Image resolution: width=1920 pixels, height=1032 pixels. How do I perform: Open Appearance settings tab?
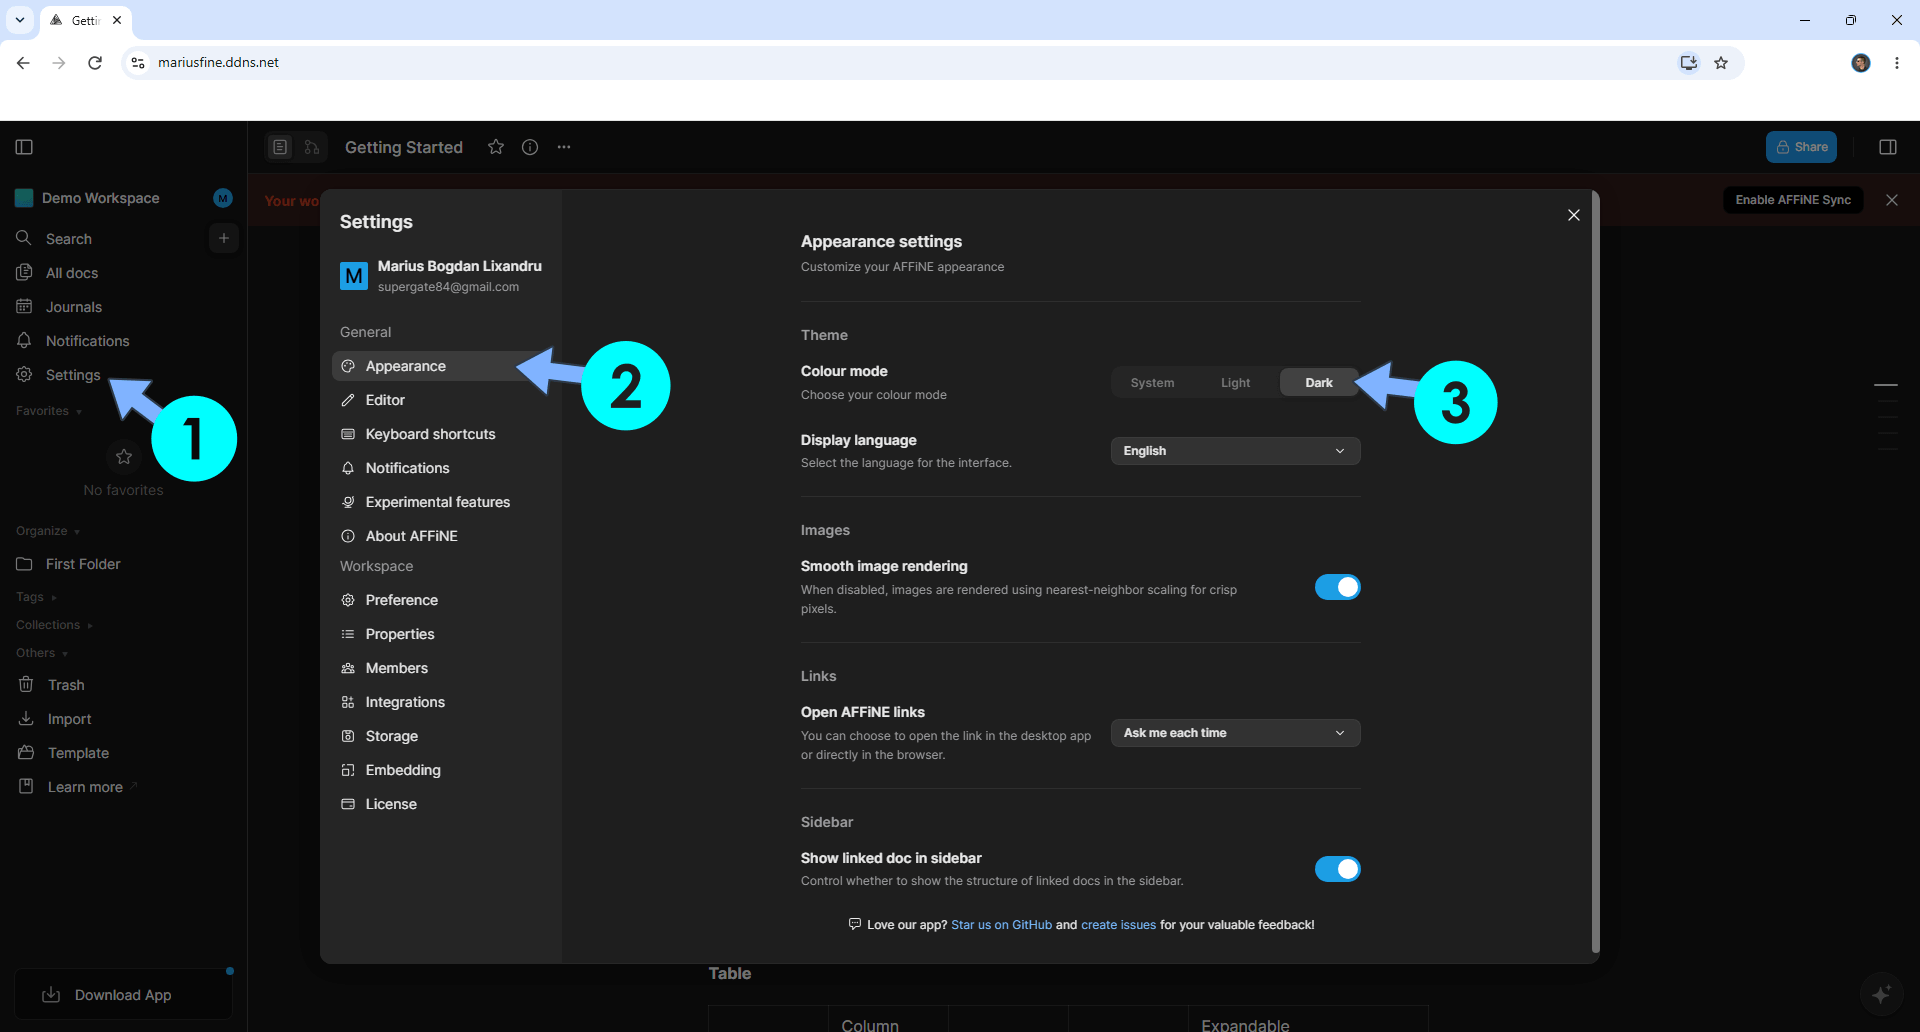443,366
